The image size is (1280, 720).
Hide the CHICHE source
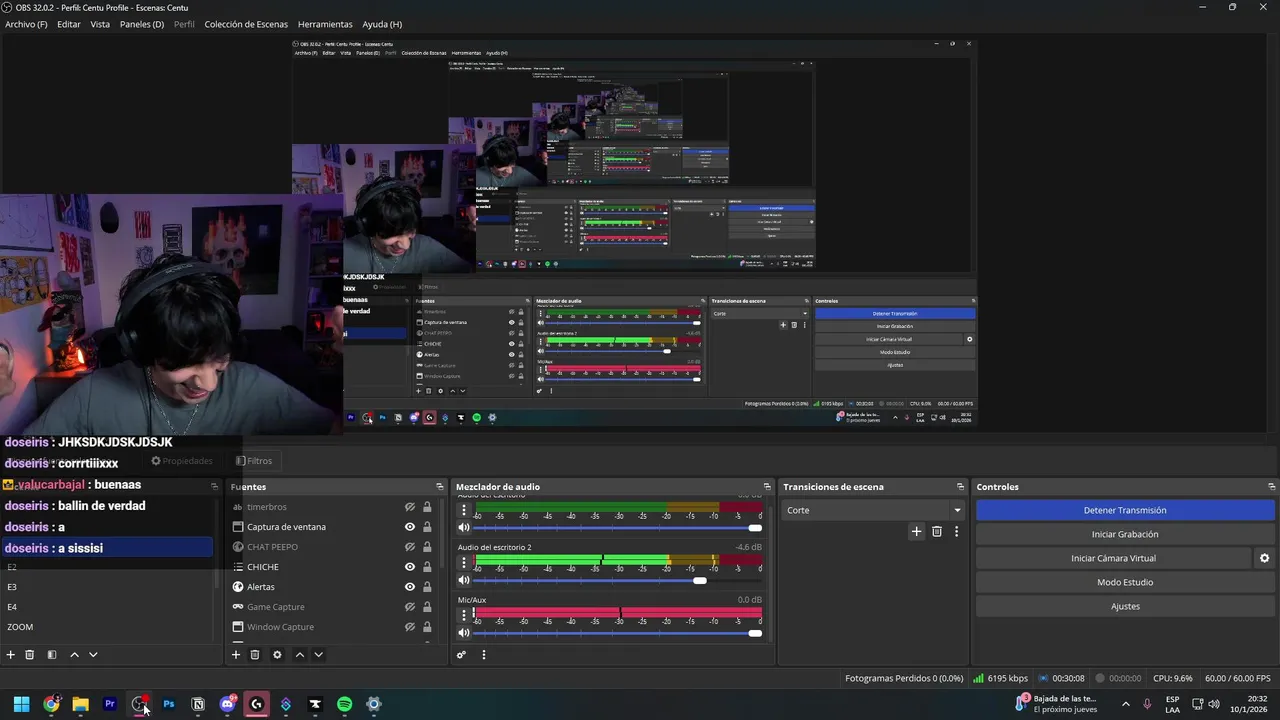[x=410, y=567]
